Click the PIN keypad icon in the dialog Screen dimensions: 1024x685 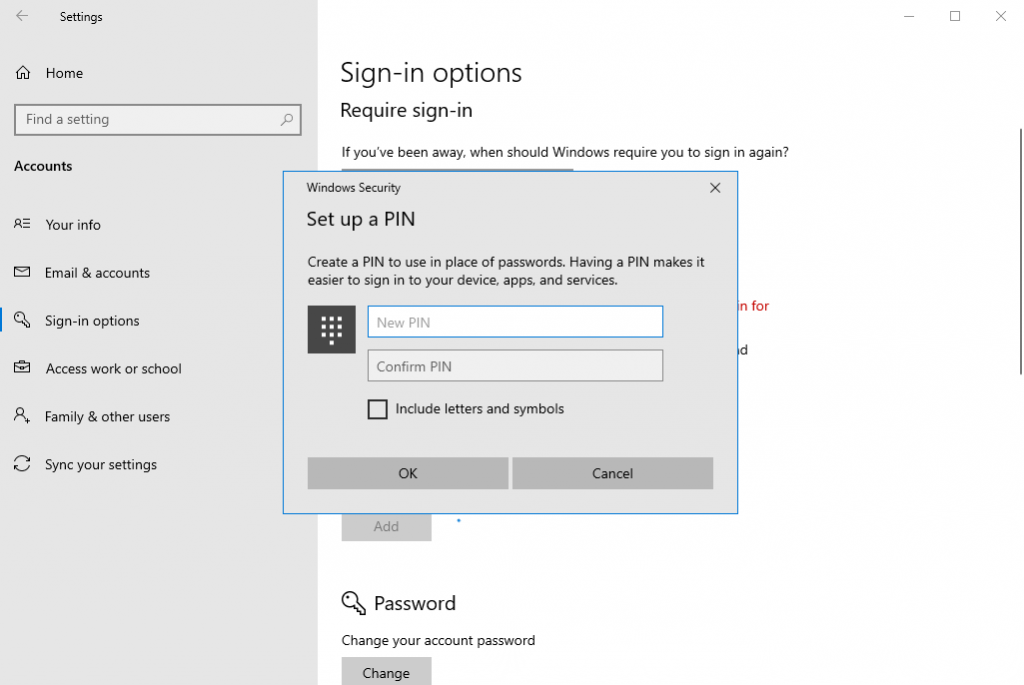coord(331,328)
